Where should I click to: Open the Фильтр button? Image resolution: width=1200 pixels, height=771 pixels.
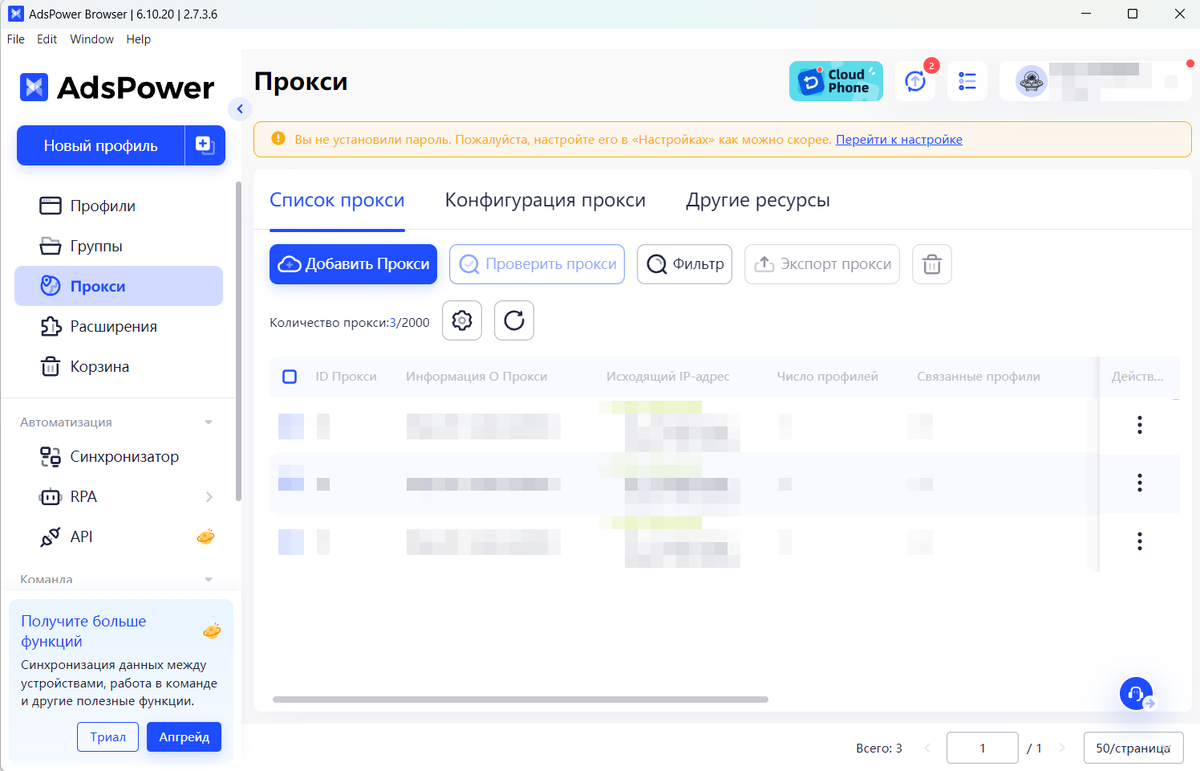click(x=685, y=264)
